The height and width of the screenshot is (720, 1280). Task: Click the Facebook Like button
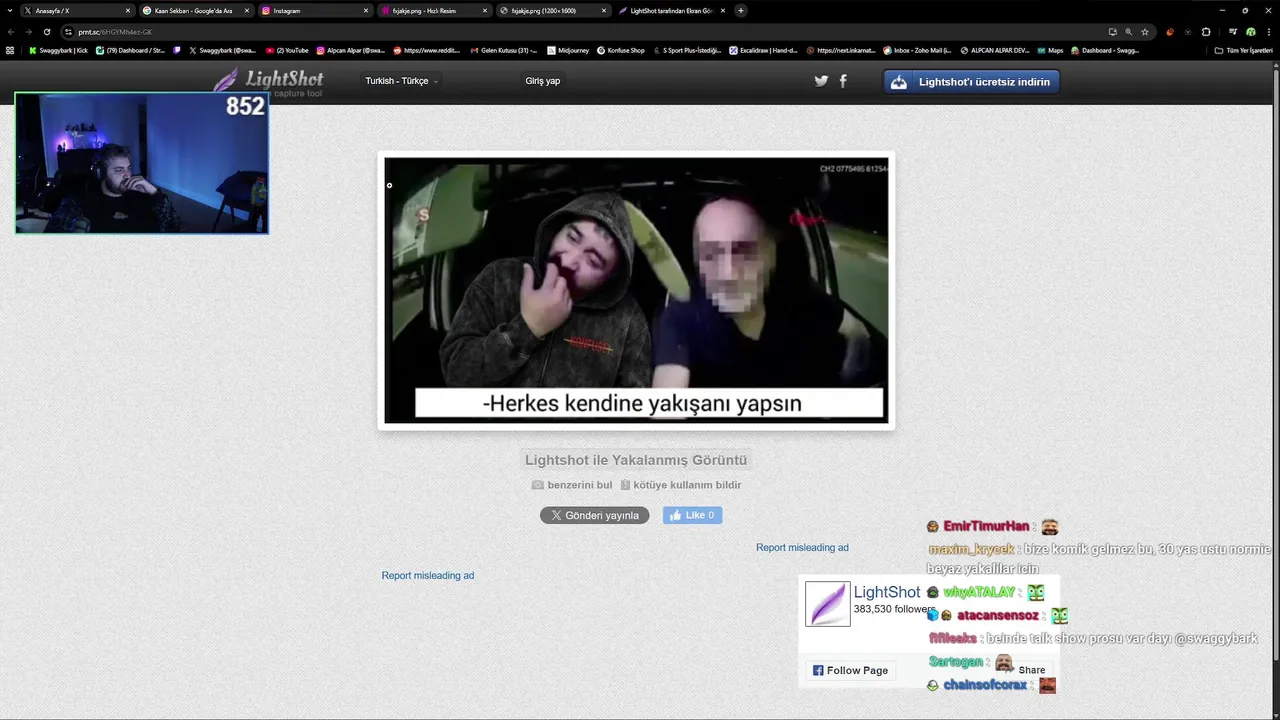click(x=692, y=515)
